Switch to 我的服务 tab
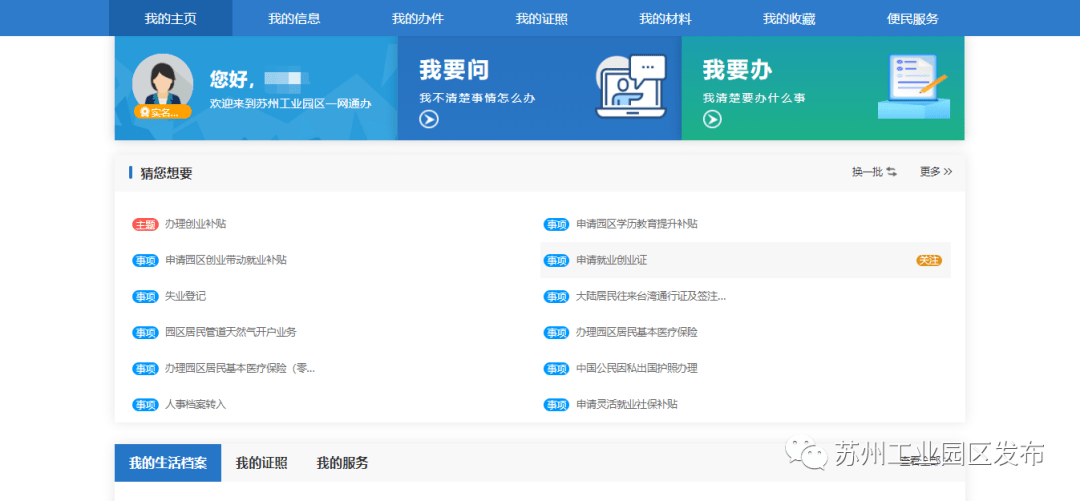This screenshot has width=1080, height=501. tap(342, 462)
